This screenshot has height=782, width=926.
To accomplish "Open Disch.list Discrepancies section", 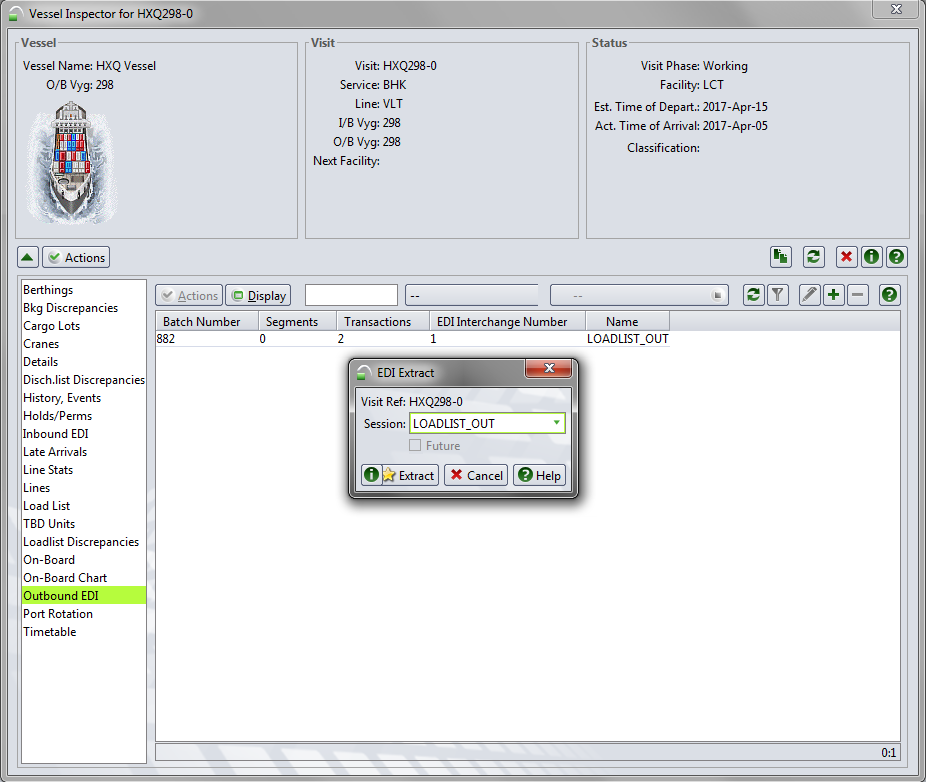I will 84,380.
